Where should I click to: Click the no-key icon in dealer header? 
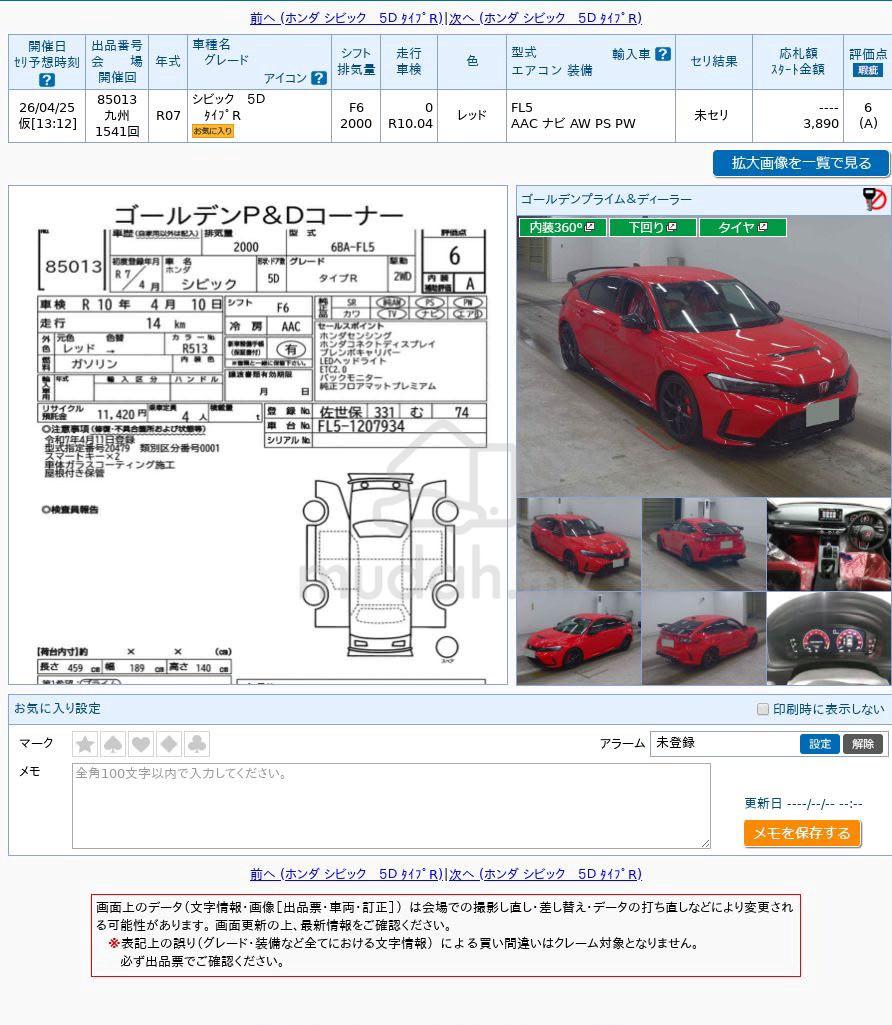click(874, 199)
